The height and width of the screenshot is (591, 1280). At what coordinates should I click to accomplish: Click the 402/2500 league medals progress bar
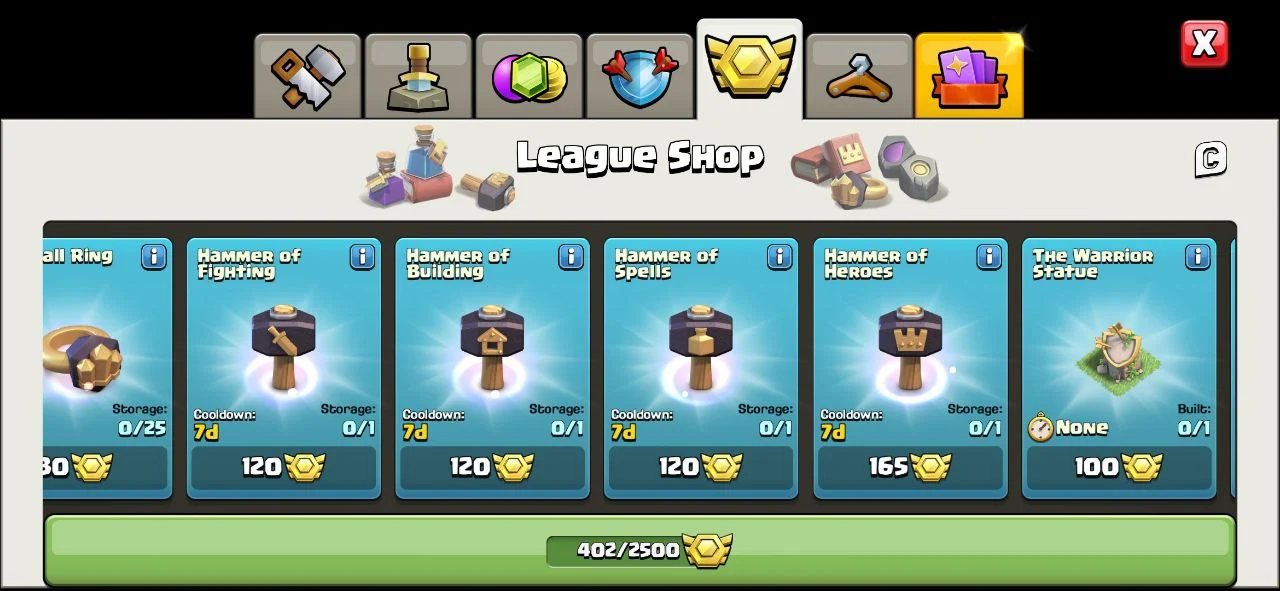[640, 550]
